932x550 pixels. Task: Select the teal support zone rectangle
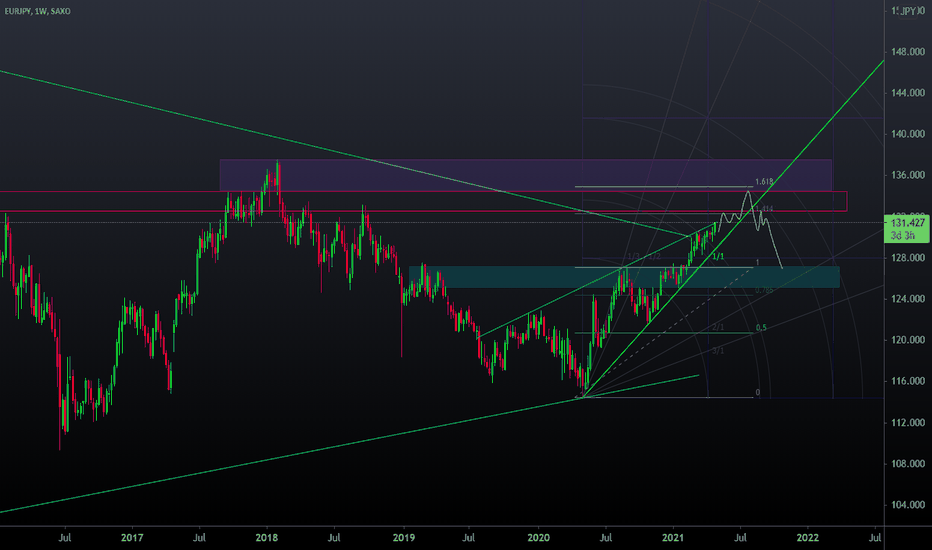pos(624,277)
